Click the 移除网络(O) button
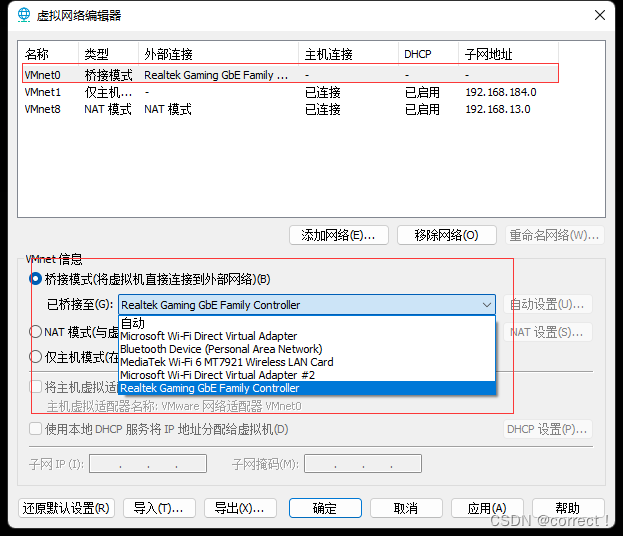 pyautogui.click(x=447, y=235)
